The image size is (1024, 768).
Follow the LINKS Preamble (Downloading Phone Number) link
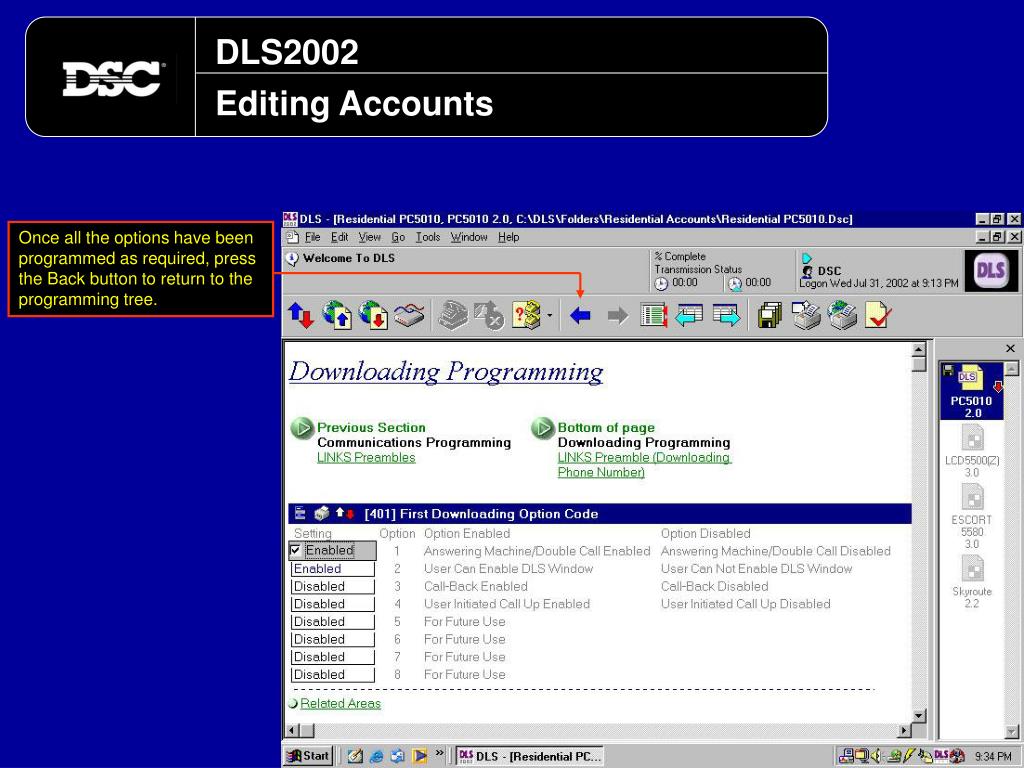click(643, 465)
